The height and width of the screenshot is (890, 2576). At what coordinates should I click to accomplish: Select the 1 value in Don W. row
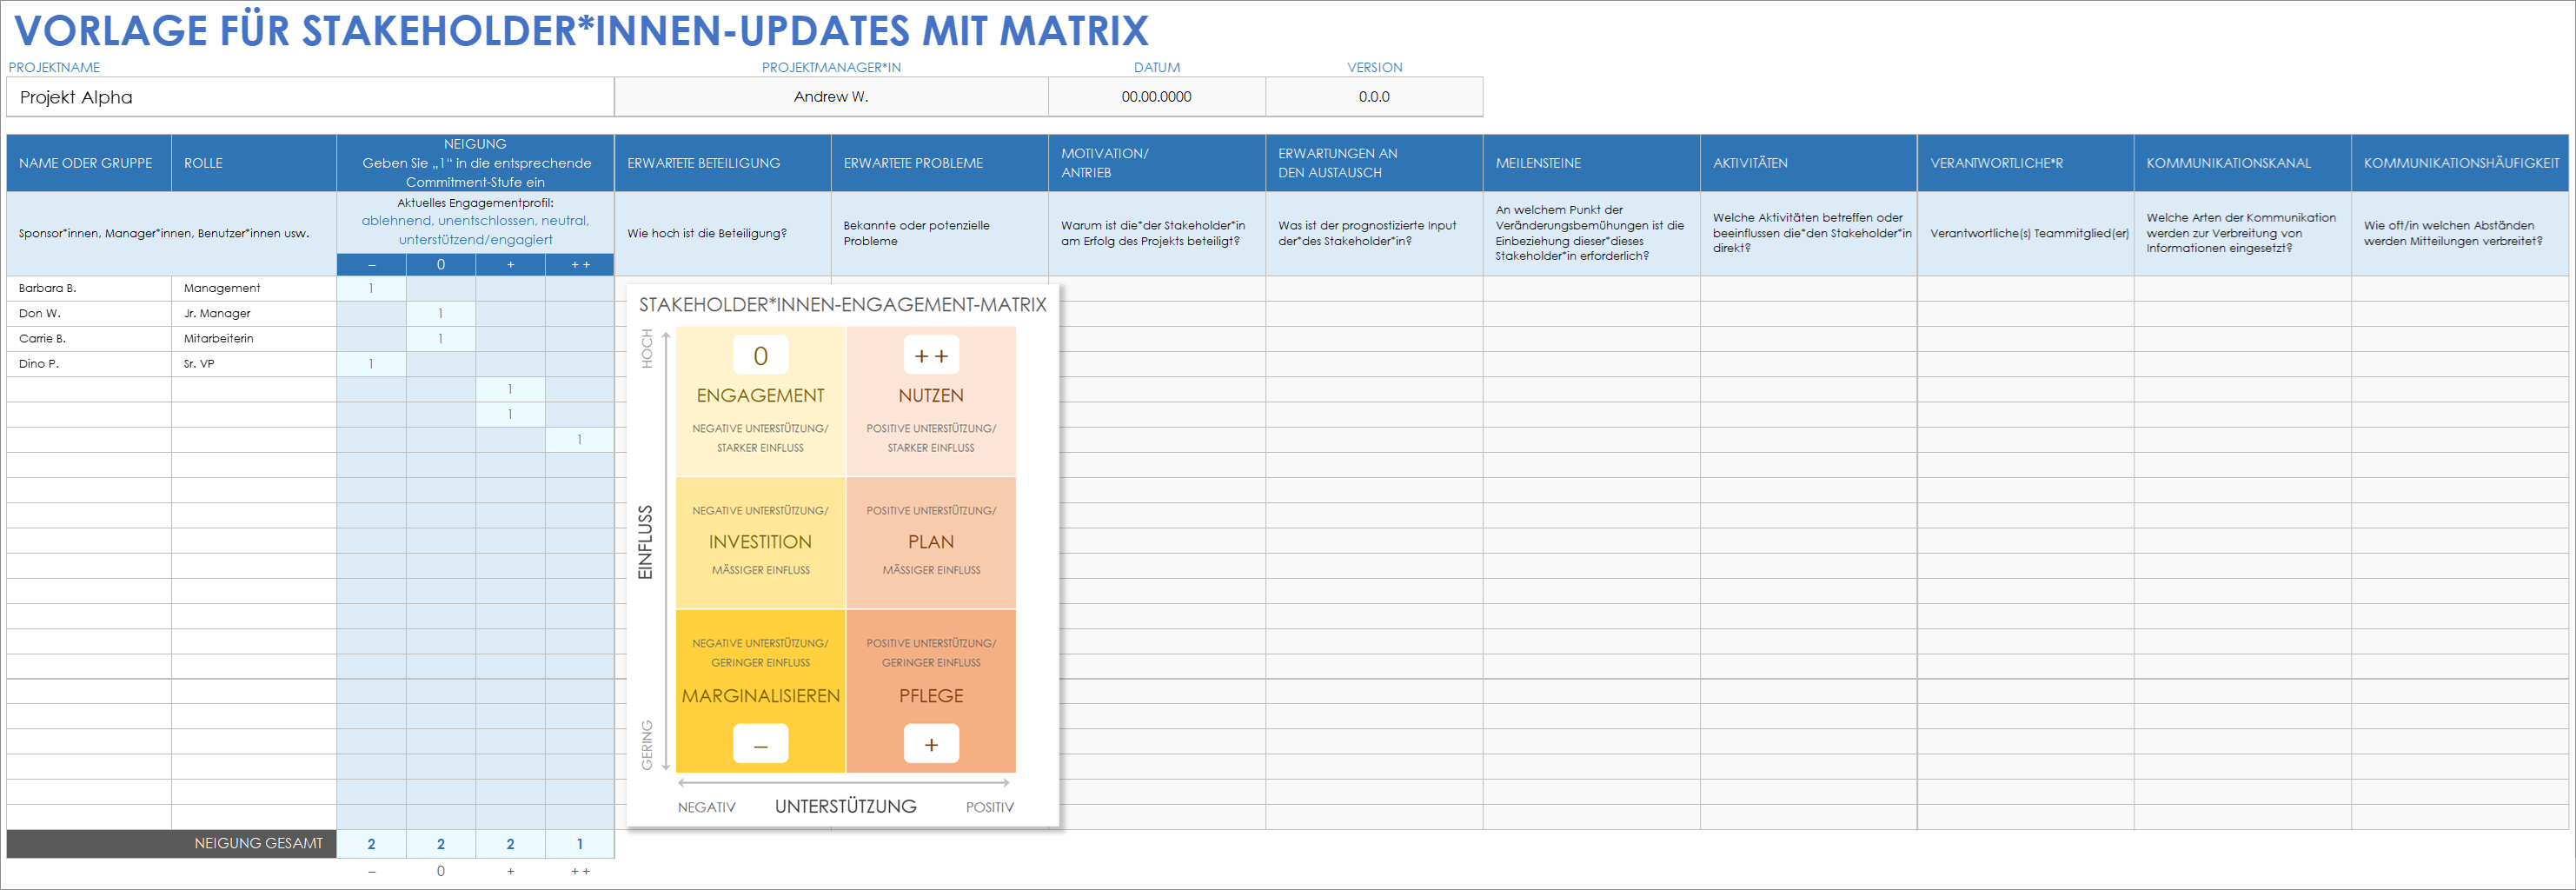[x=441, y=313]
